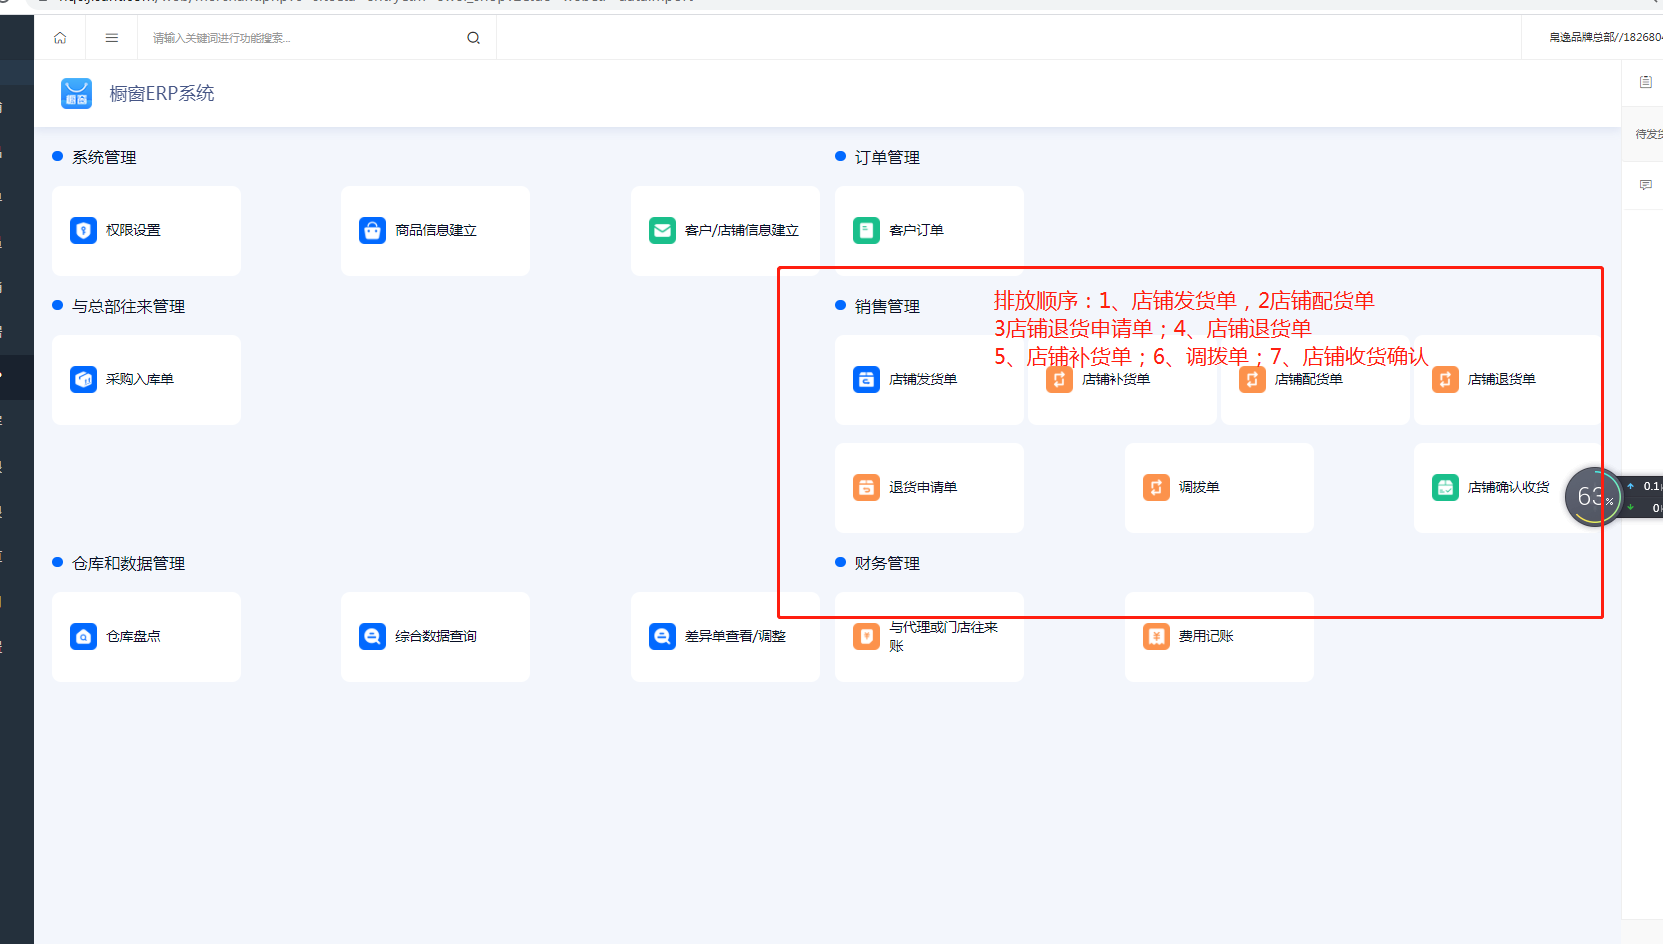Open 综合数据查询 search icon

coord(372,637)
